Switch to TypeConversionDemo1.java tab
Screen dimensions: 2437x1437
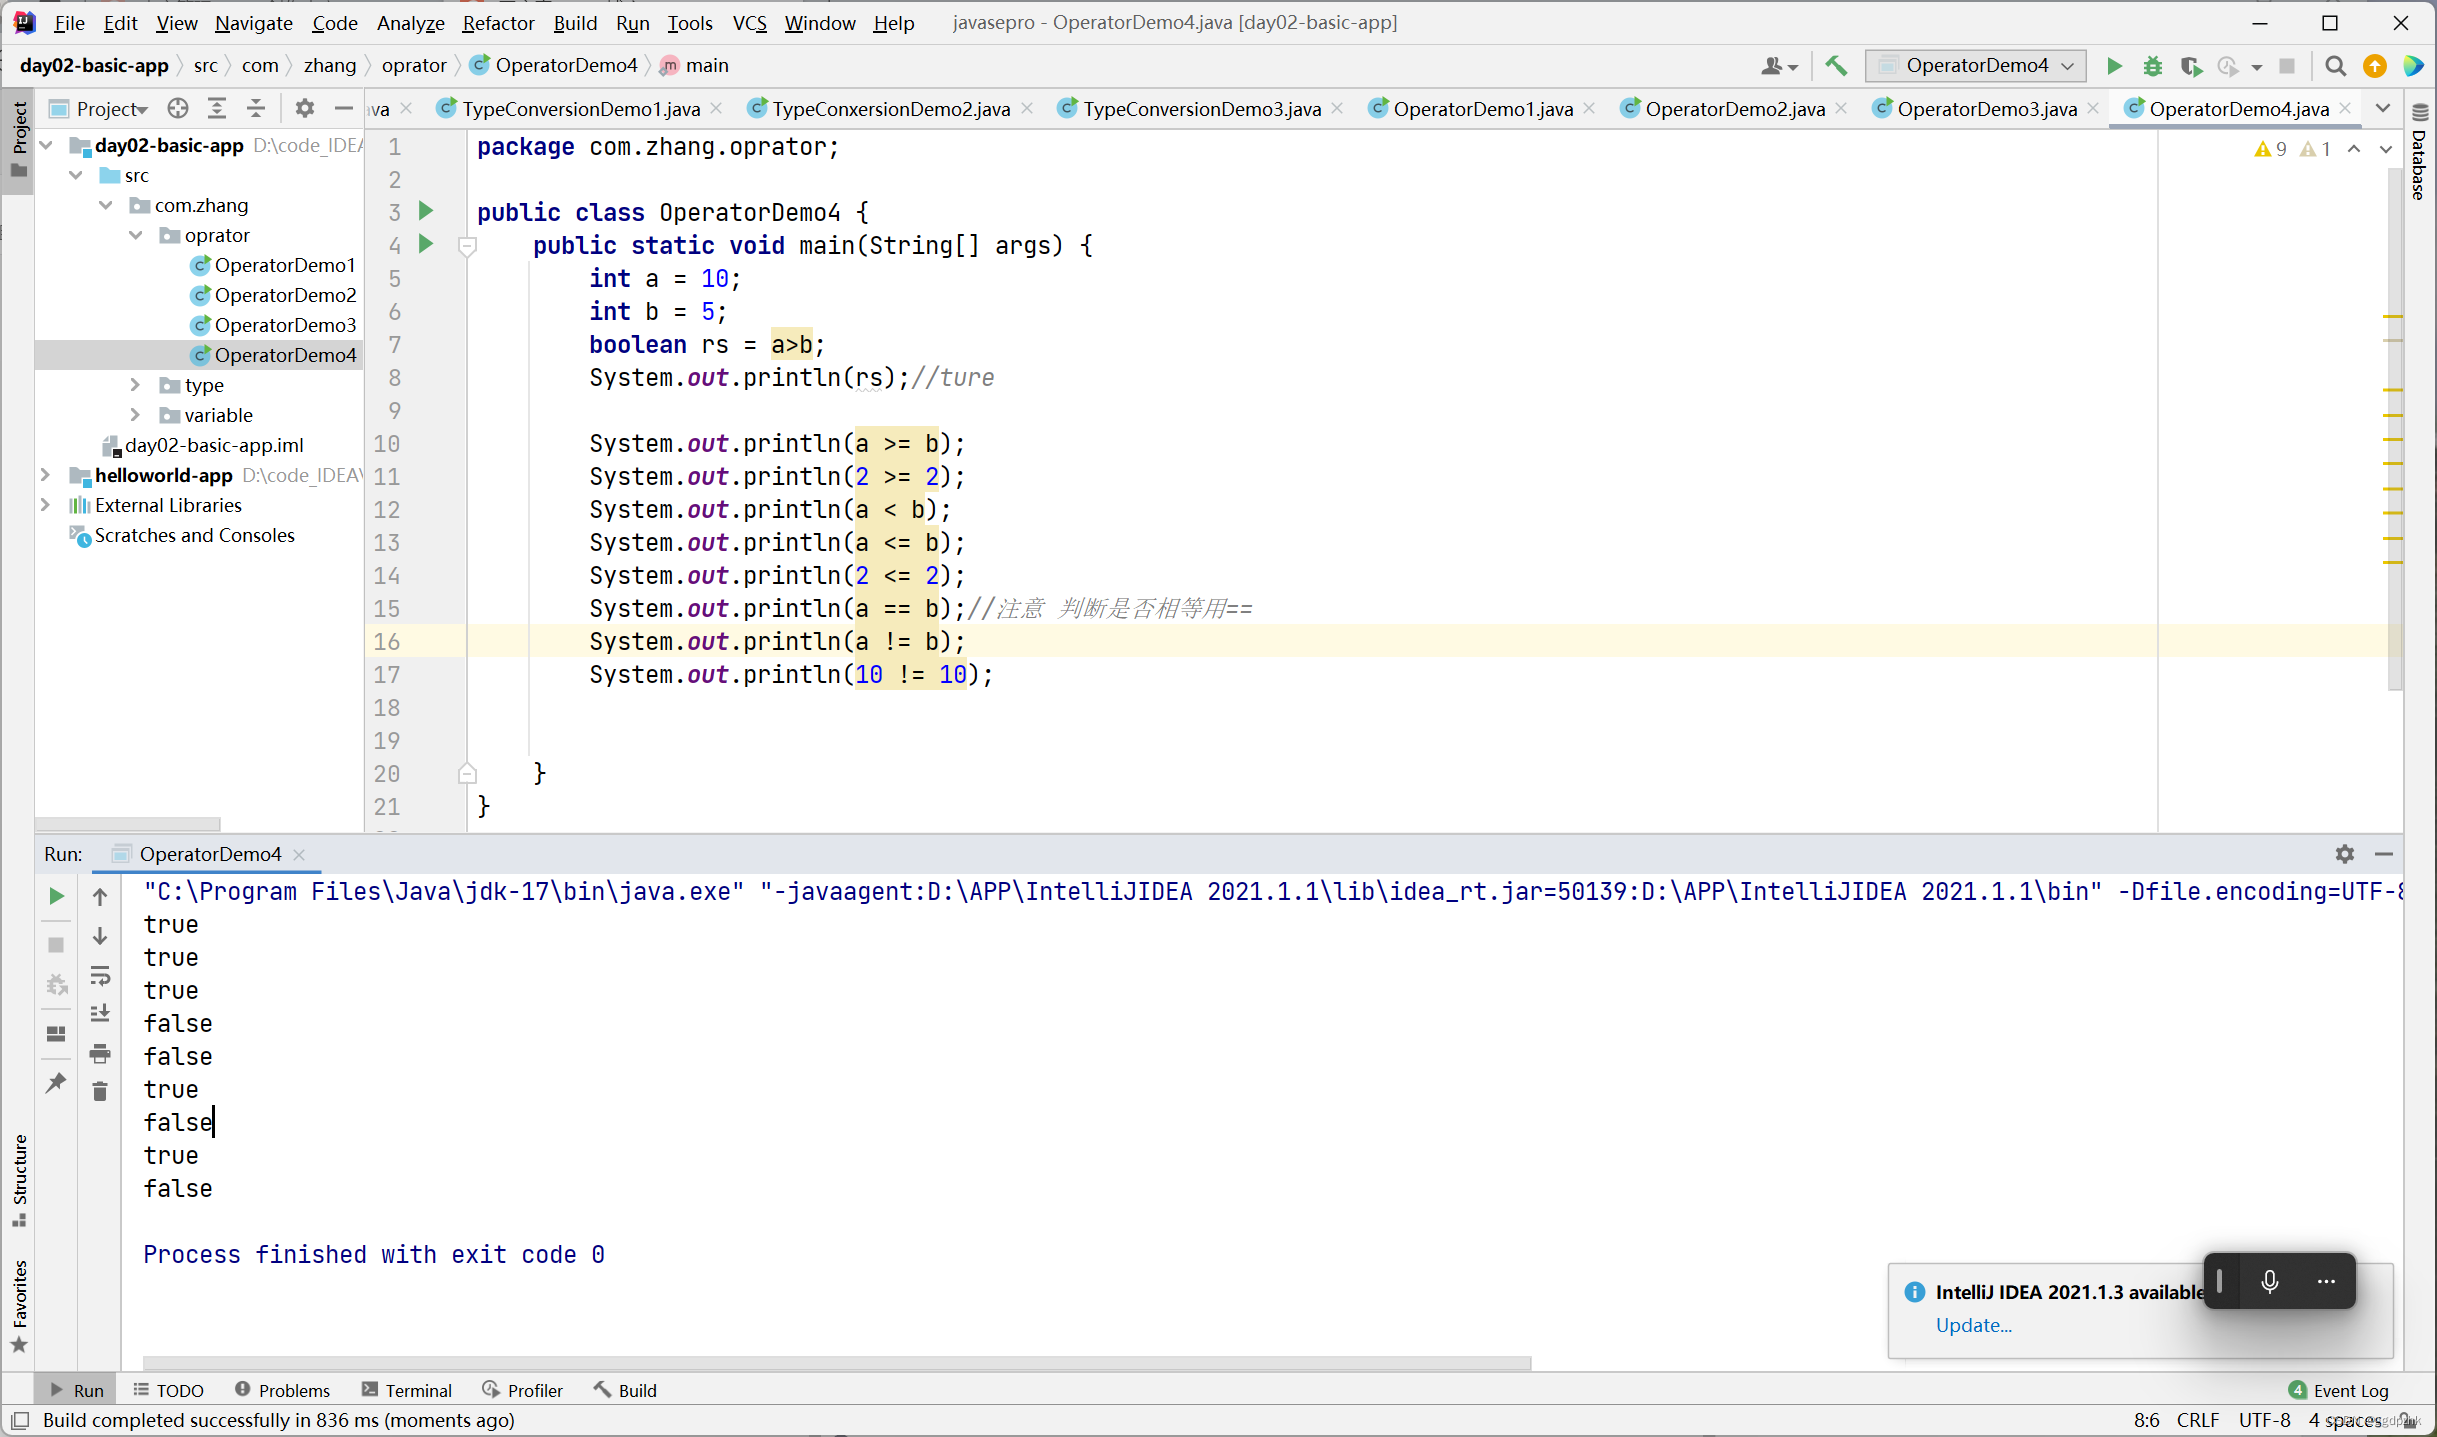click(581, 108)
